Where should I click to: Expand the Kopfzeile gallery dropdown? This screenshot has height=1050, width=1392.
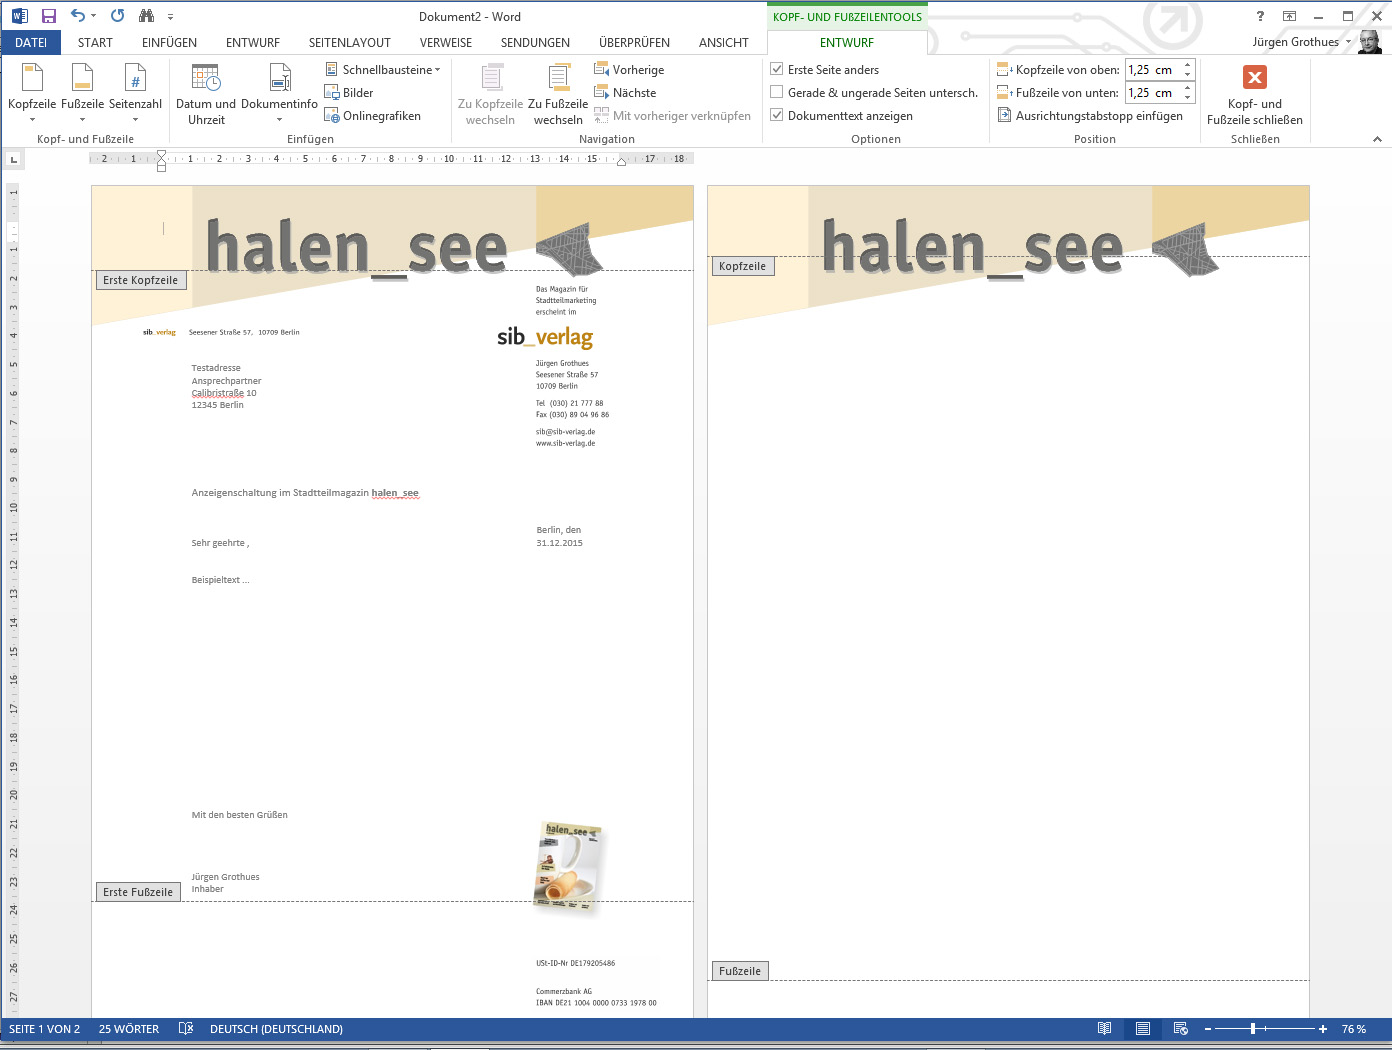pos(32,119)
